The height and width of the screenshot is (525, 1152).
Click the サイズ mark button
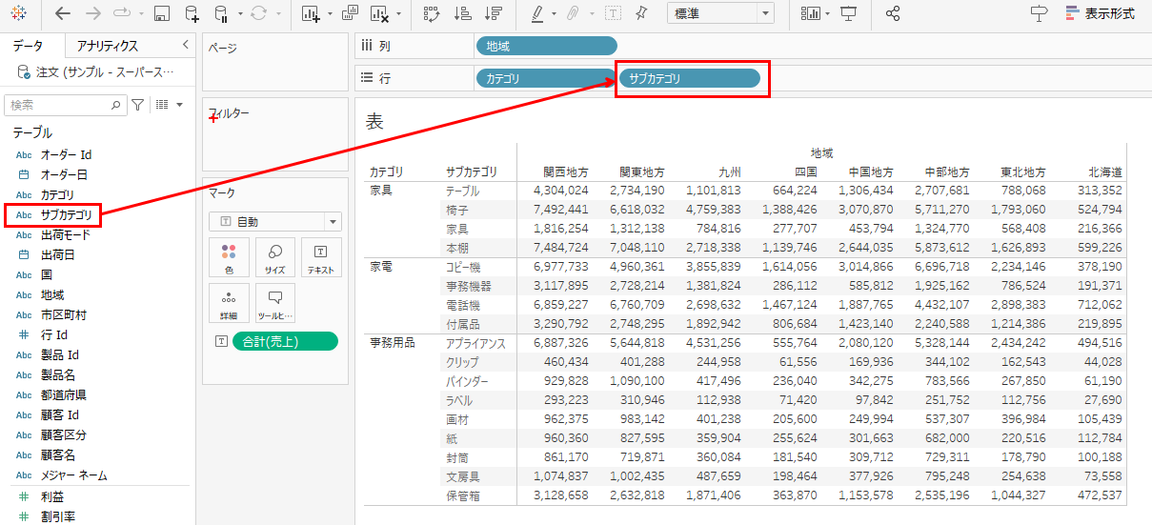point(276,258)
